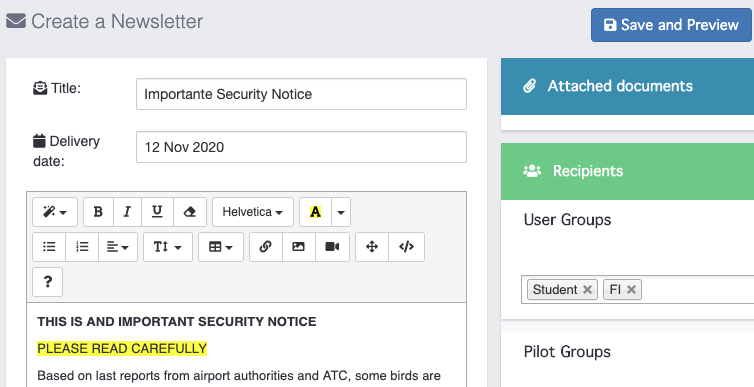Viewport: 754px width, 387px height.
Task: Click the icon beside the Title label
Action: (x=40, y=88)
